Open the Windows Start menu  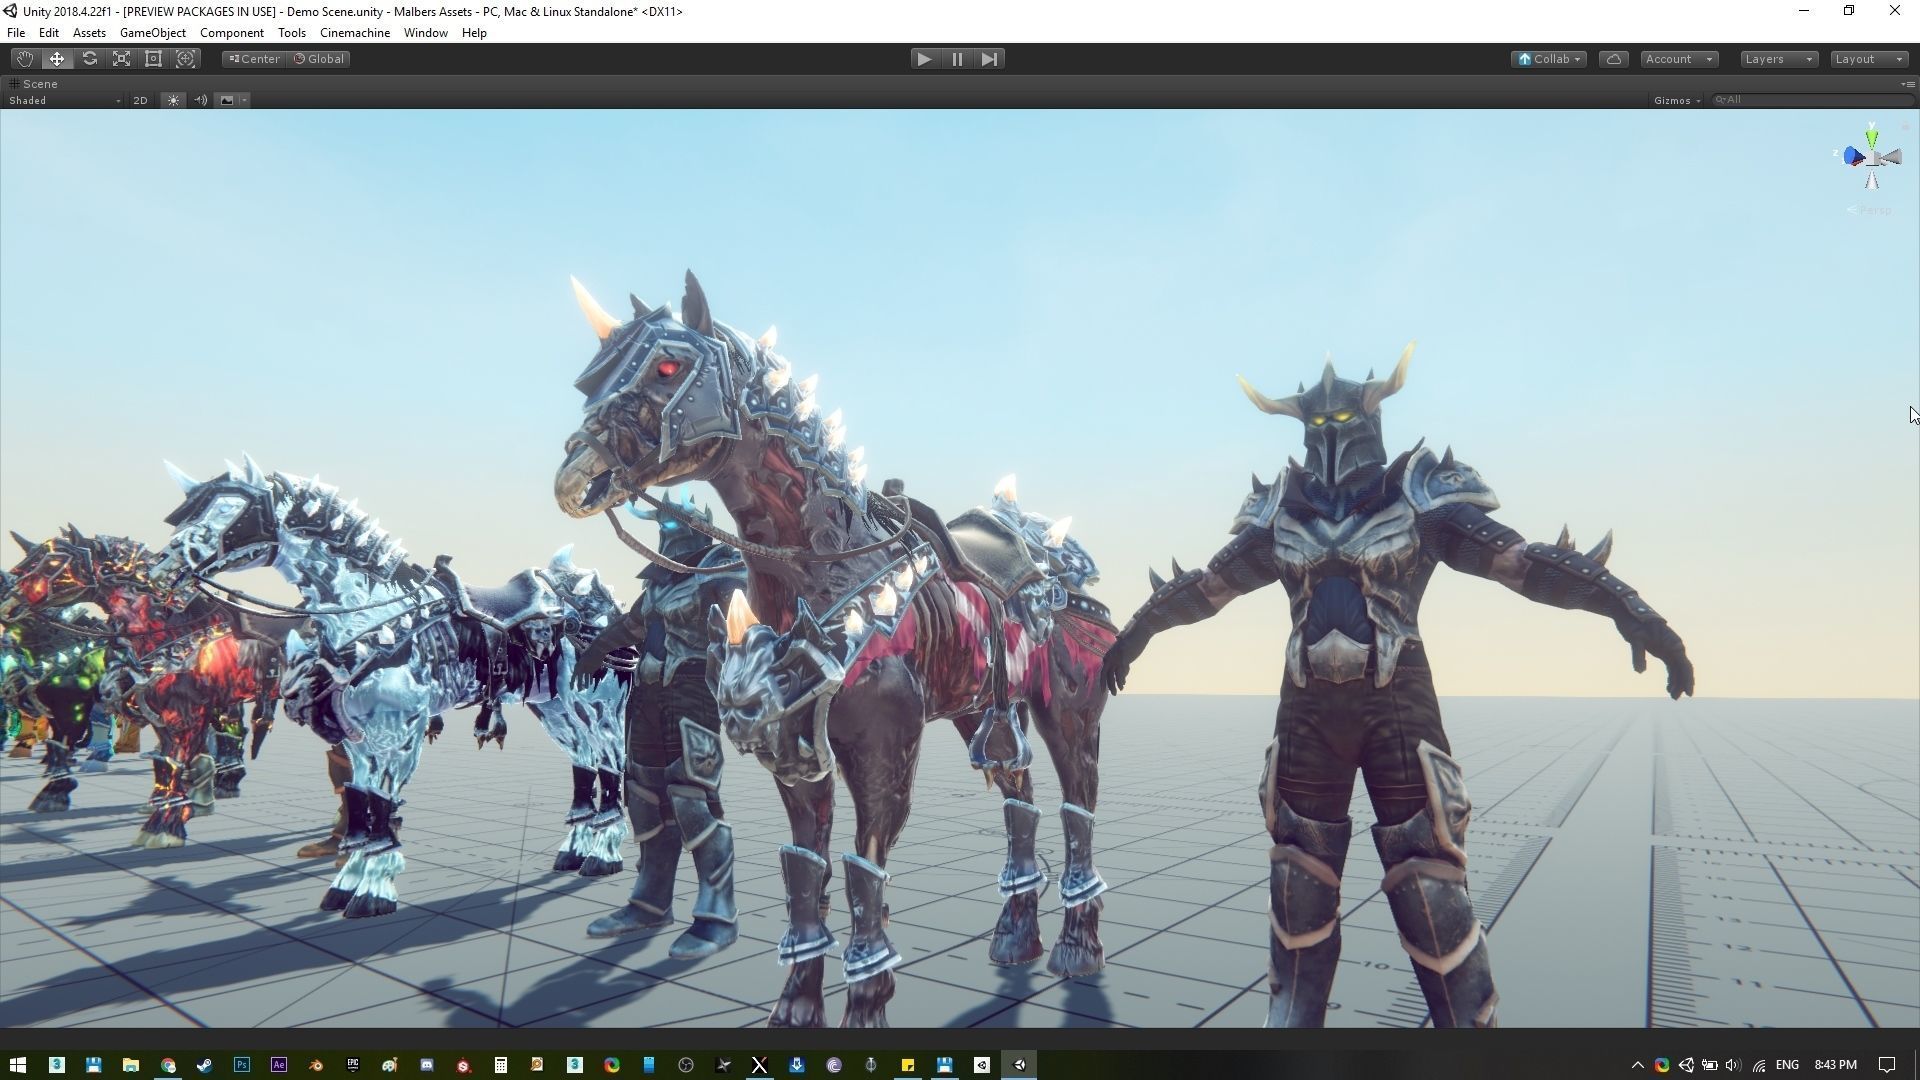pos(17,1065)
